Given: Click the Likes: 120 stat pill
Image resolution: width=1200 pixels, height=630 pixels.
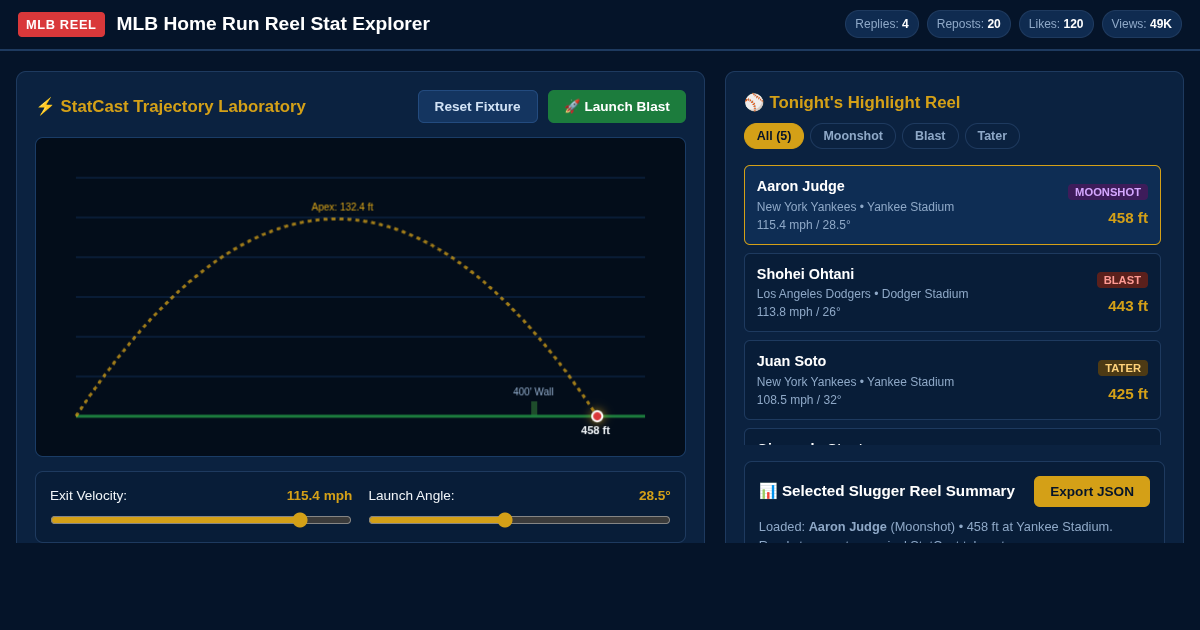Looking at the screenshot, I should click(1056, 24).
